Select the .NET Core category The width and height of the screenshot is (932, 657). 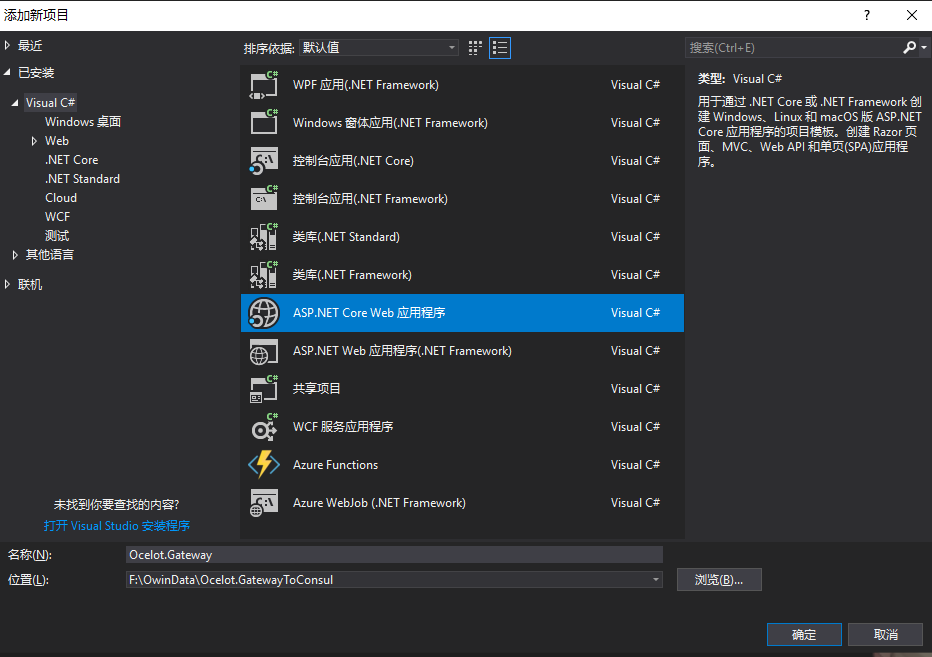coord(71,160)
